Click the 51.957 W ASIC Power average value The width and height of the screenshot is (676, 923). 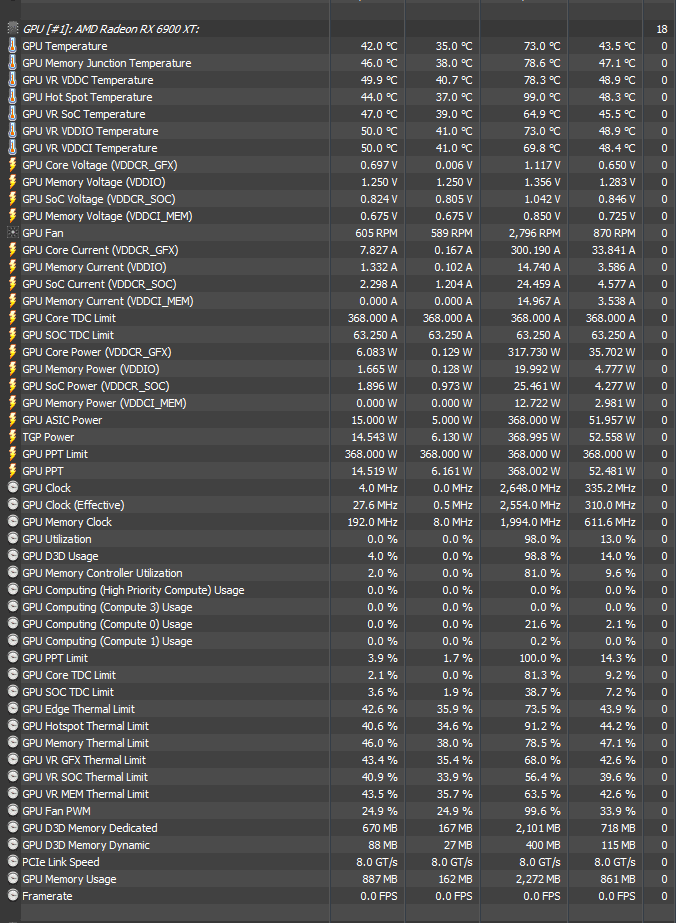[x=609, y=420]
